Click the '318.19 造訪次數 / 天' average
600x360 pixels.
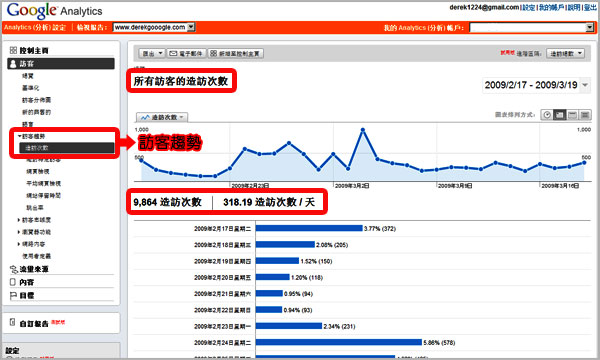pyautogui.click(x=269, y=202)
